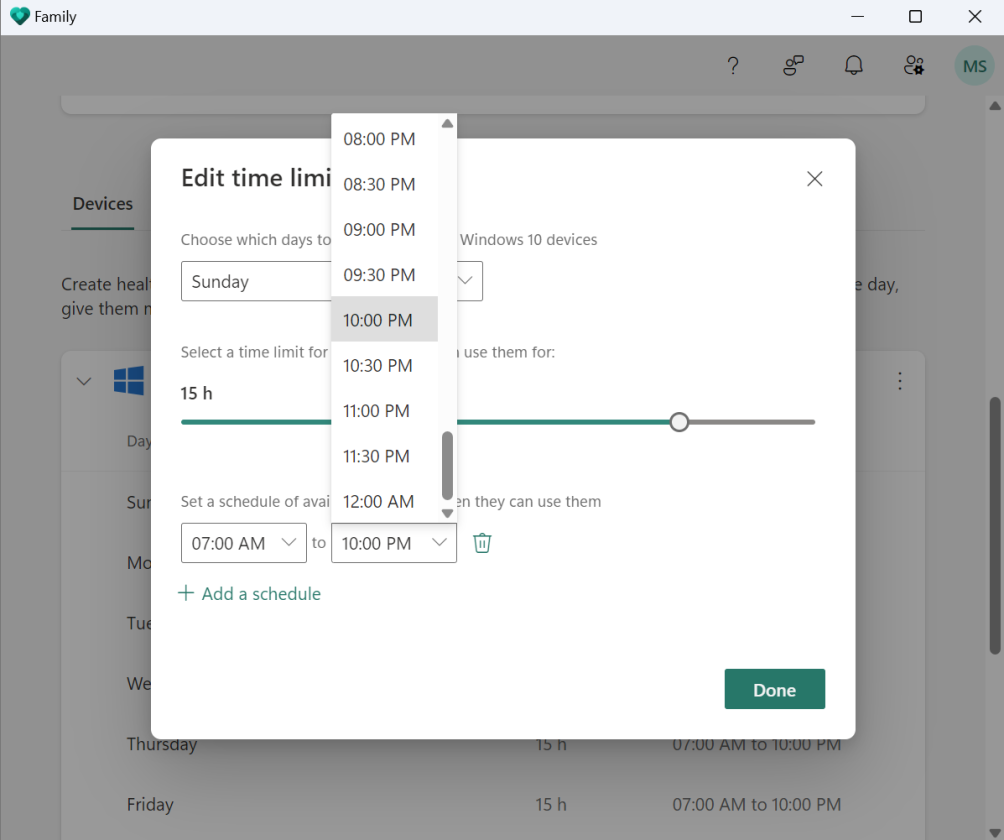Viewport: 1004px width, 840px height.
Task: Delete the schedule using the trash icon
Action: click(482, 542)
